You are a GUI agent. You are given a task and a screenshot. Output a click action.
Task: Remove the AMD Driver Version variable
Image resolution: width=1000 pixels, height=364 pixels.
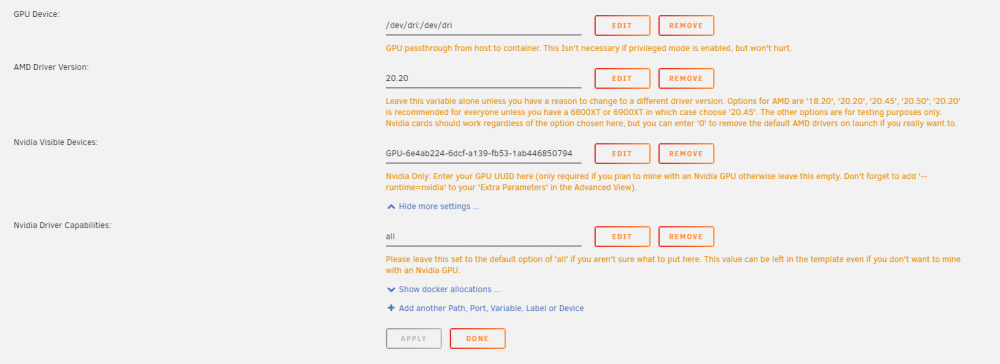click(686, 78)
